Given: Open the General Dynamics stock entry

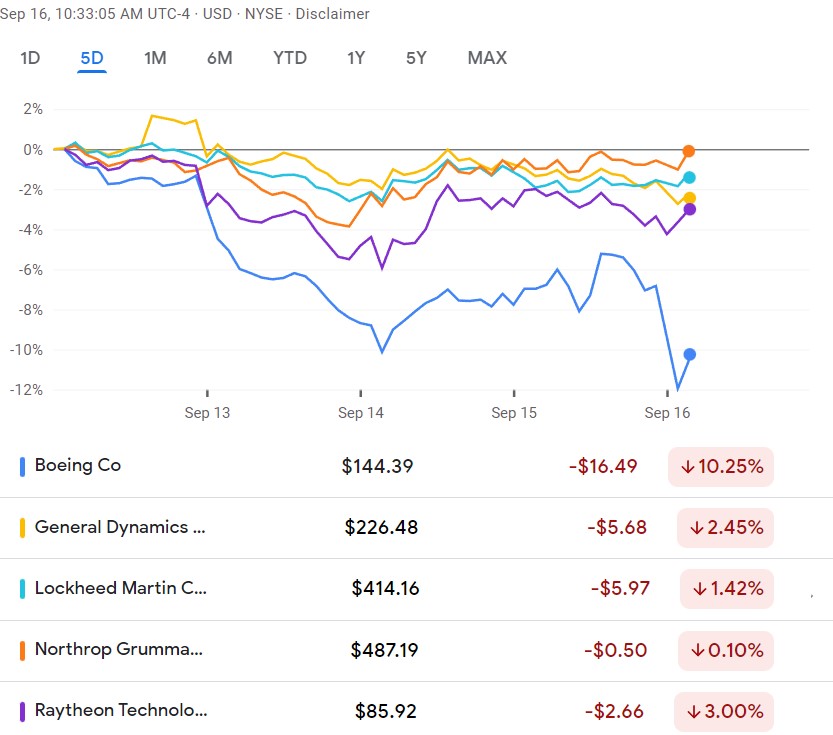Looking at the screenshot, I should tap(120, 527).
